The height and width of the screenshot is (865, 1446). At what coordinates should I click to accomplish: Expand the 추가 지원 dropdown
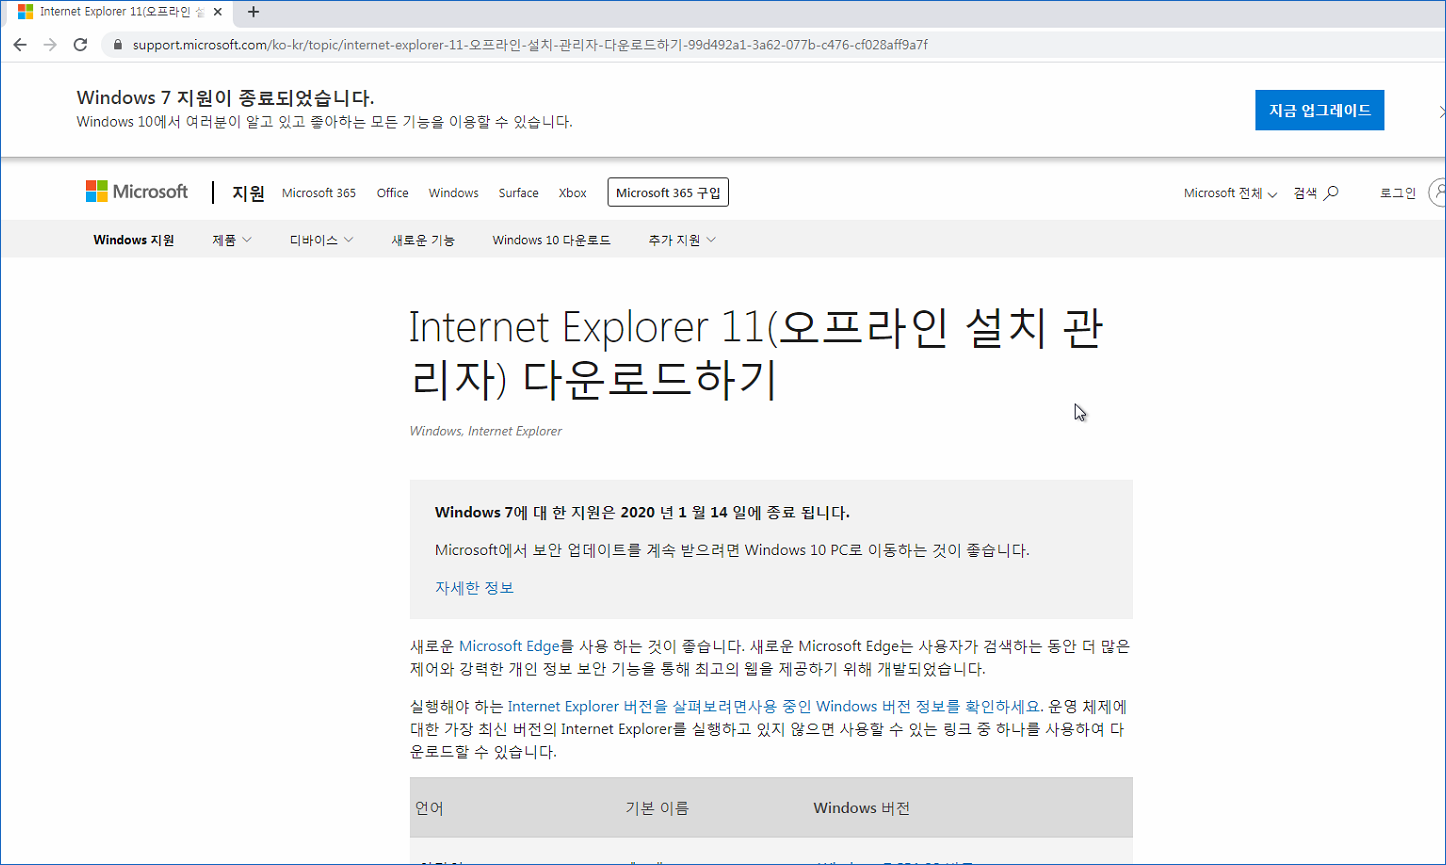pos(682,240)
